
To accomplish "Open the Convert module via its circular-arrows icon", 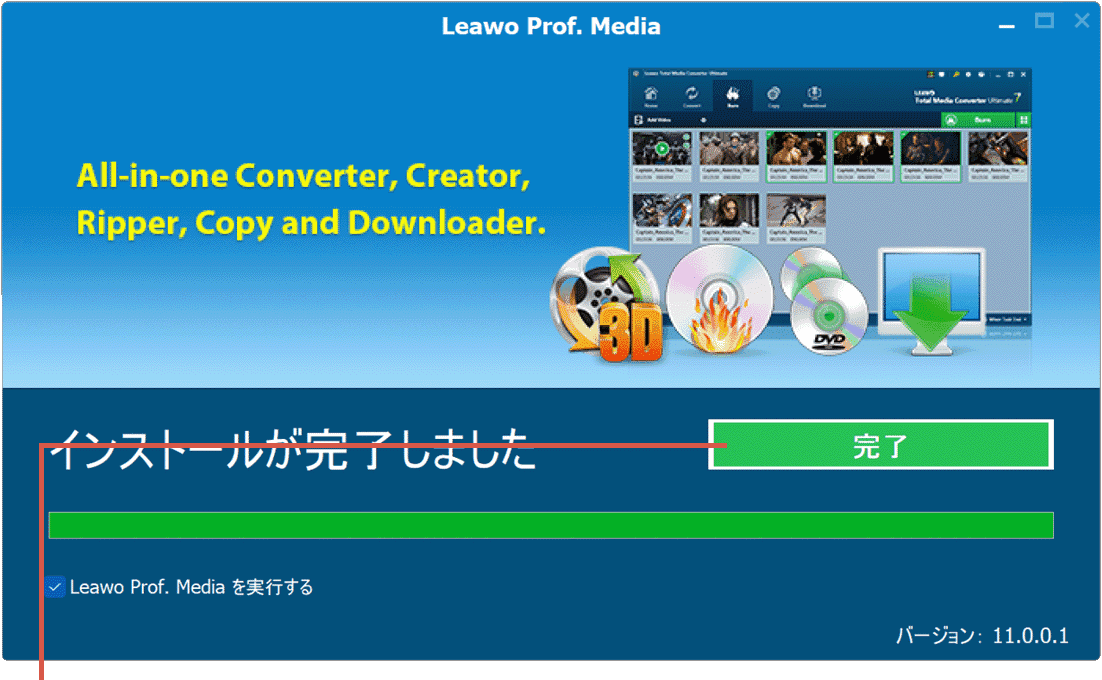I will click(691, 91).
